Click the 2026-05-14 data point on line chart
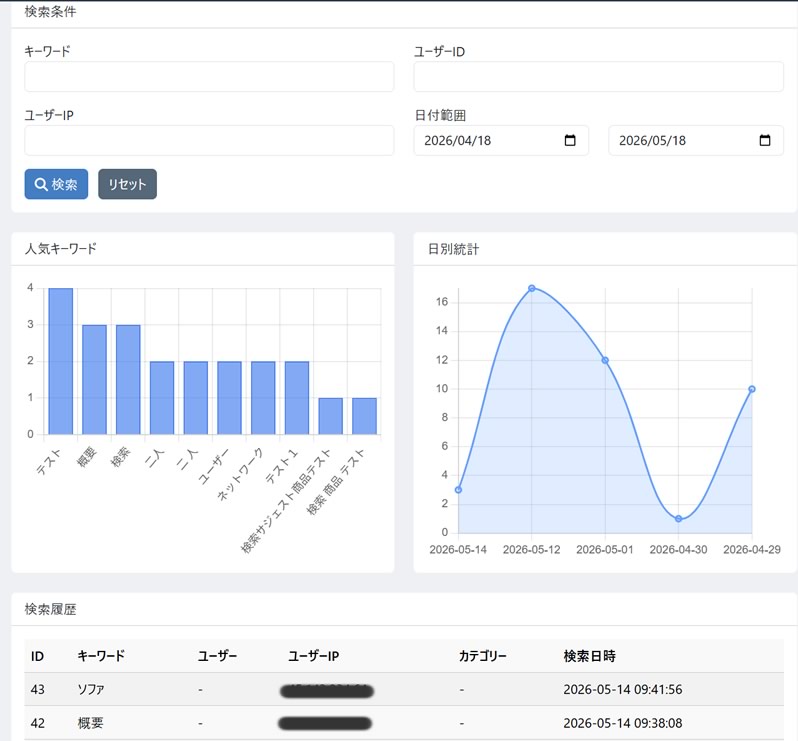Viewport: 798px width, 741px height. [x=459, y=490]
